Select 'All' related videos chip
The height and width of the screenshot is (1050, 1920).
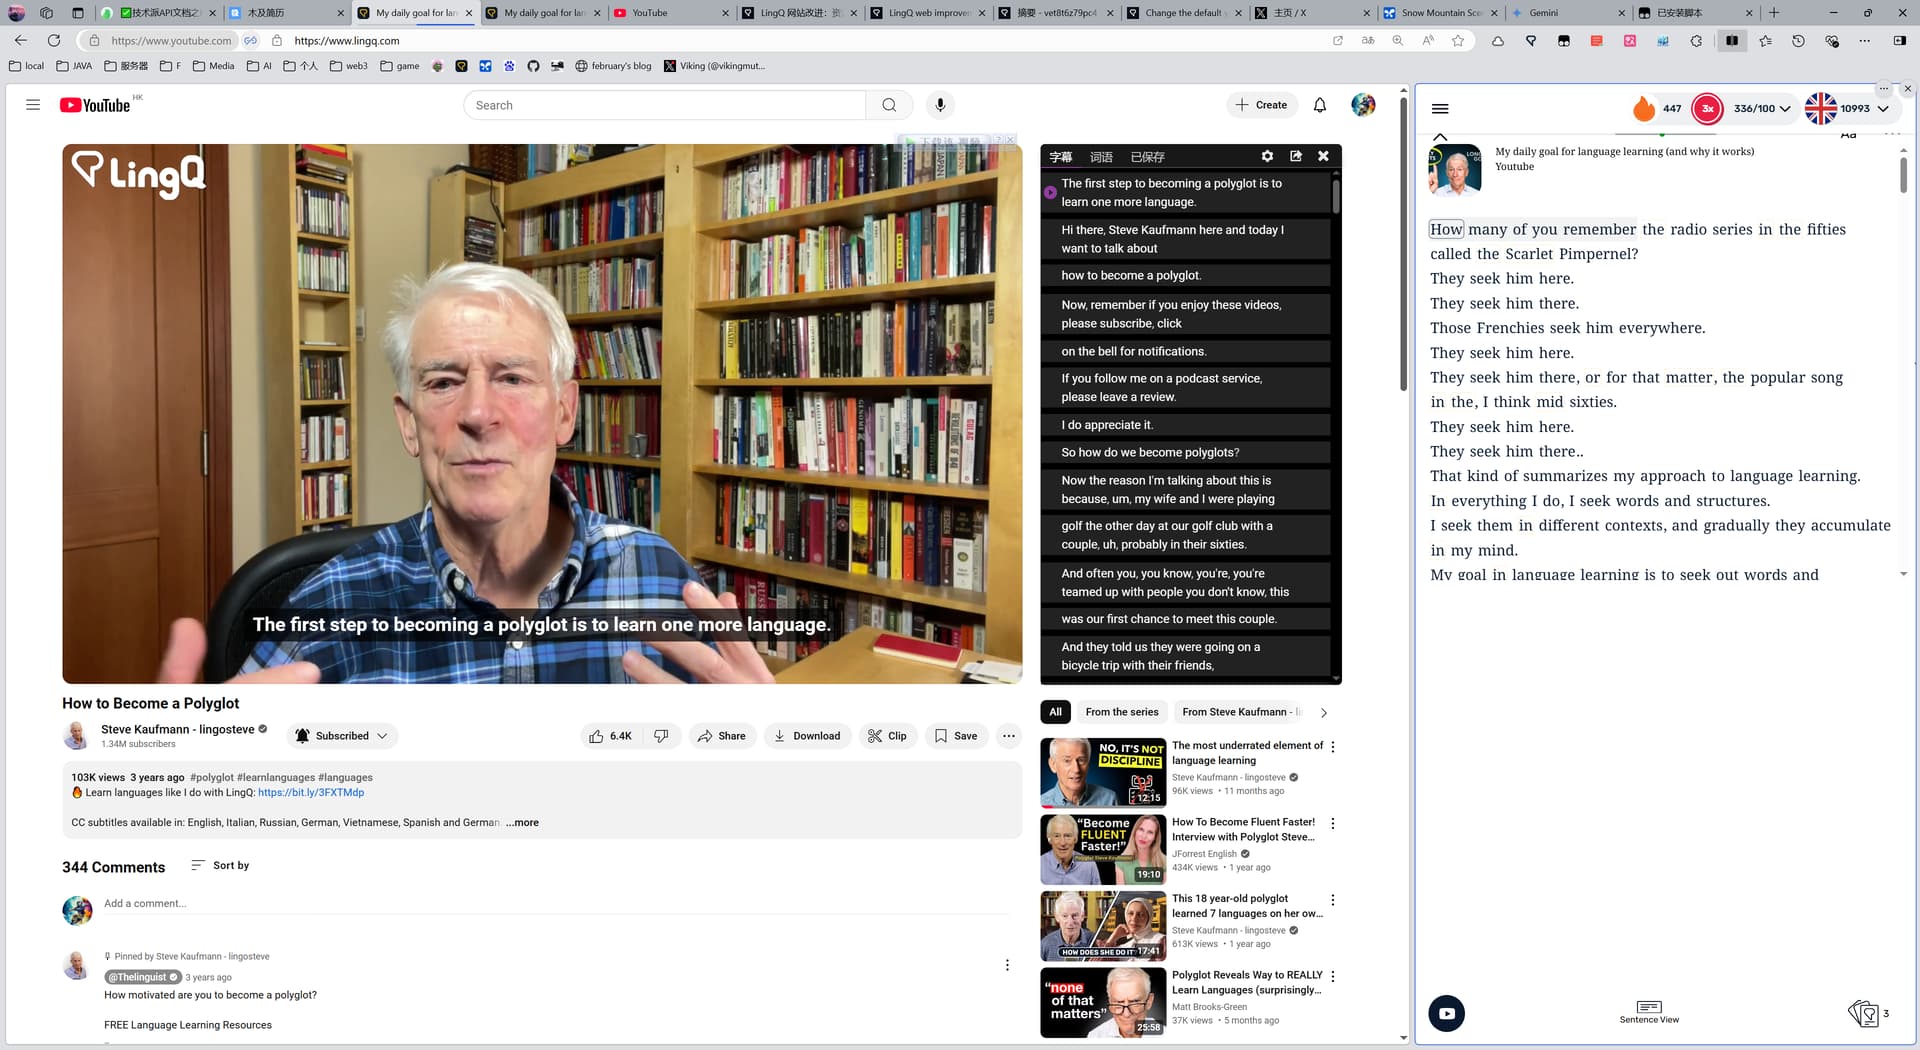click(1055, 712)
